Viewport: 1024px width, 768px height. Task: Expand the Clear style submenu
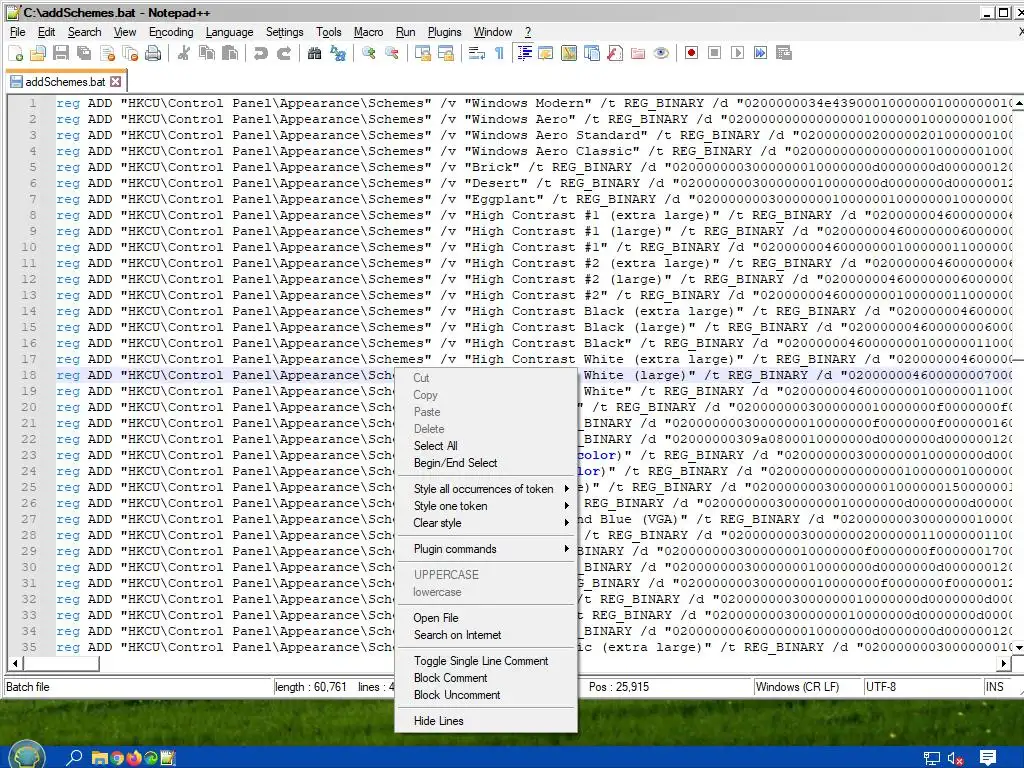click(487, 523)
